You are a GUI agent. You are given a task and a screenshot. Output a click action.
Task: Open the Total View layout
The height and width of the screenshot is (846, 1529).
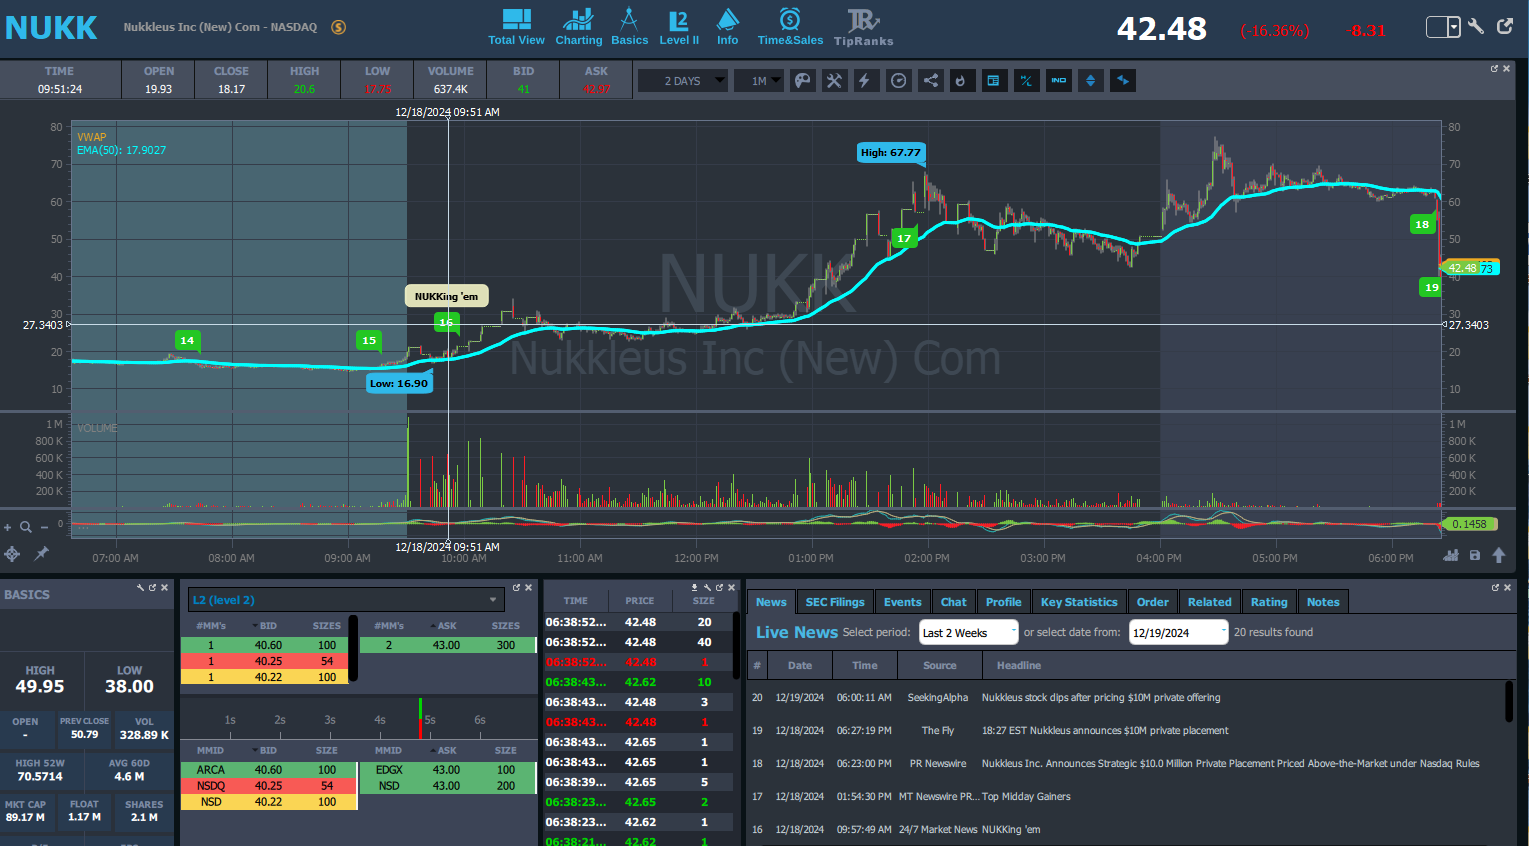click(x=516, y=27)
